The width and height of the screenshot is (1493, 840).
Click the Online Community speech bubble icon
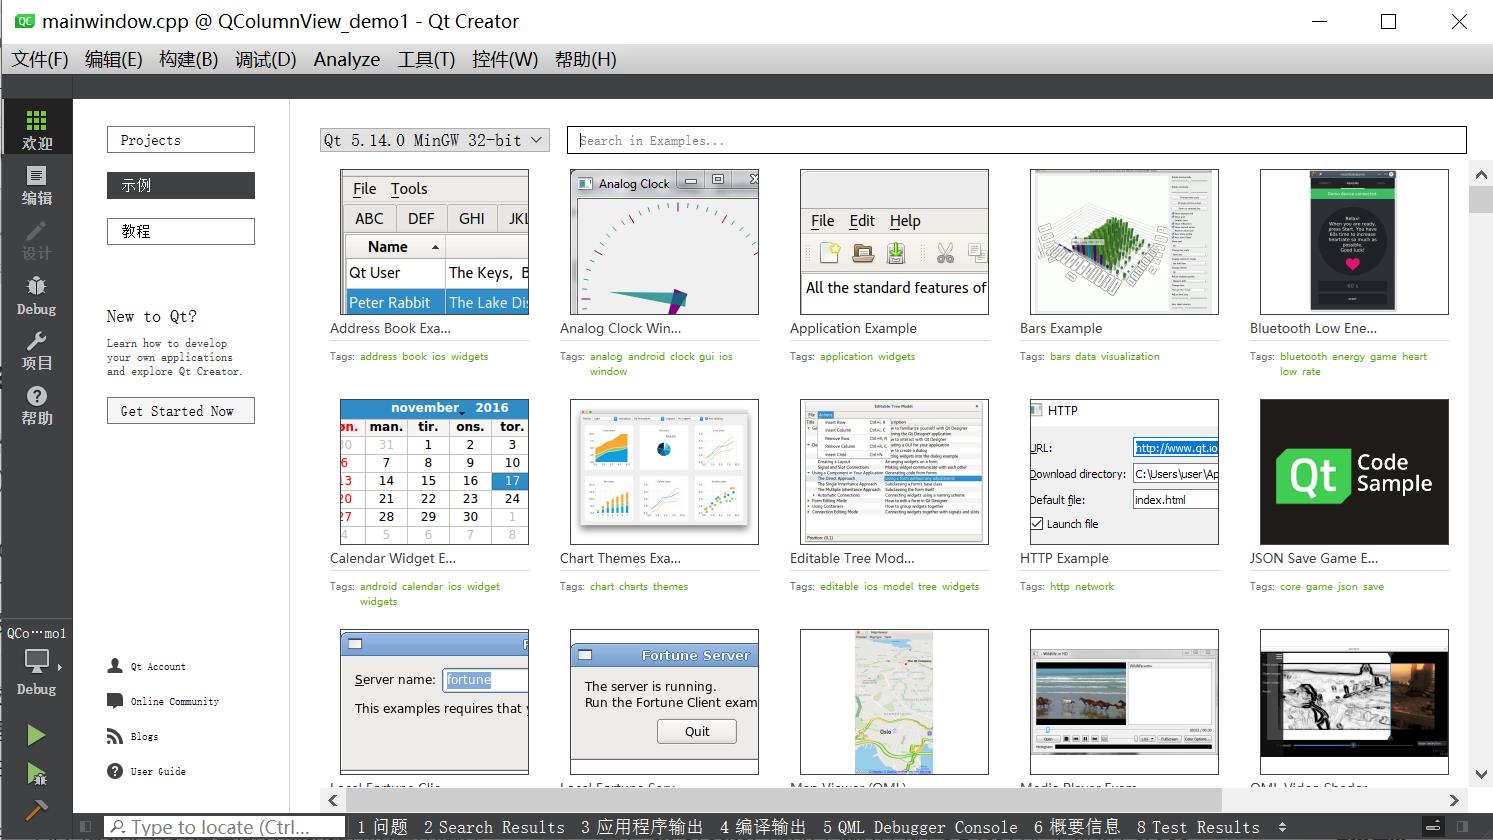coord(114,701)
